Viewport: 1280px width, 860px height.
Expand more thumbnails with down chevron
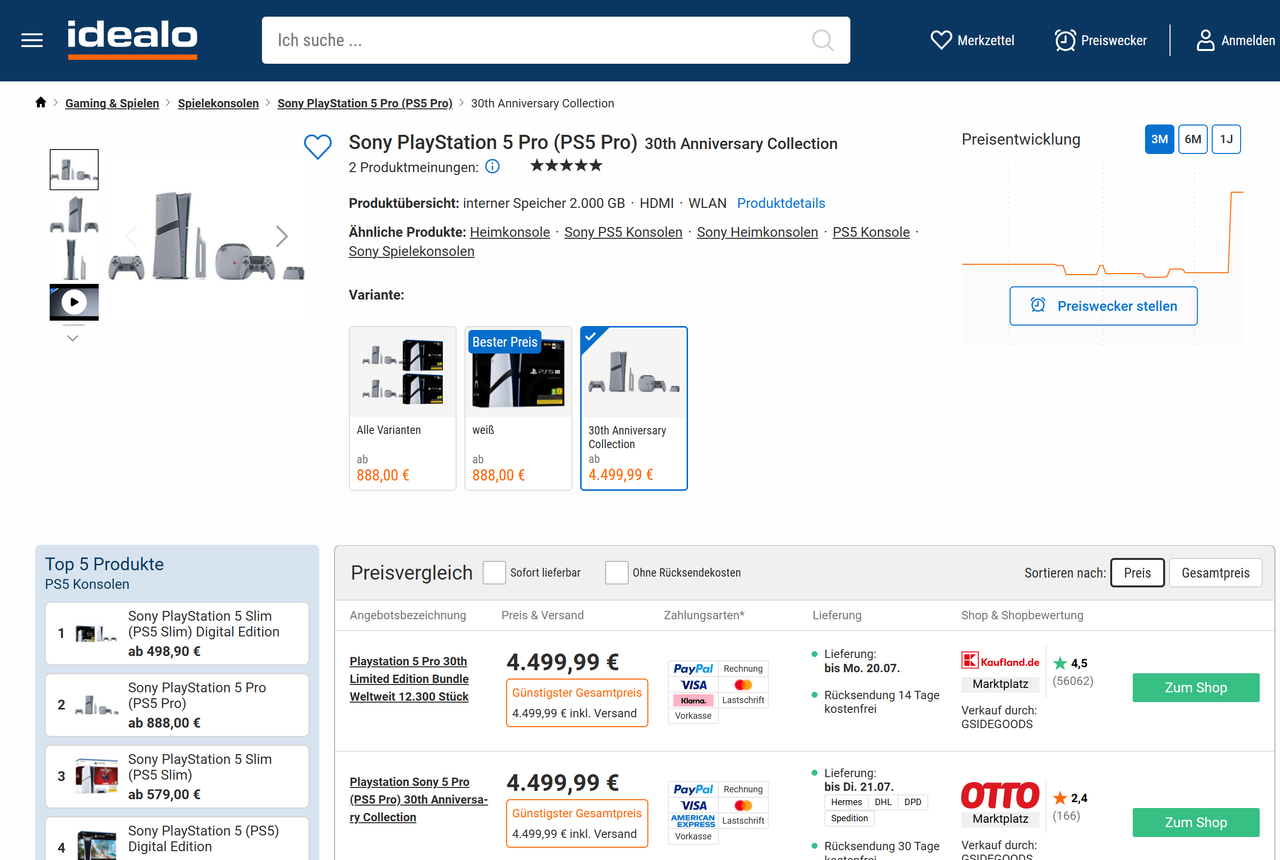pos(73,338)
